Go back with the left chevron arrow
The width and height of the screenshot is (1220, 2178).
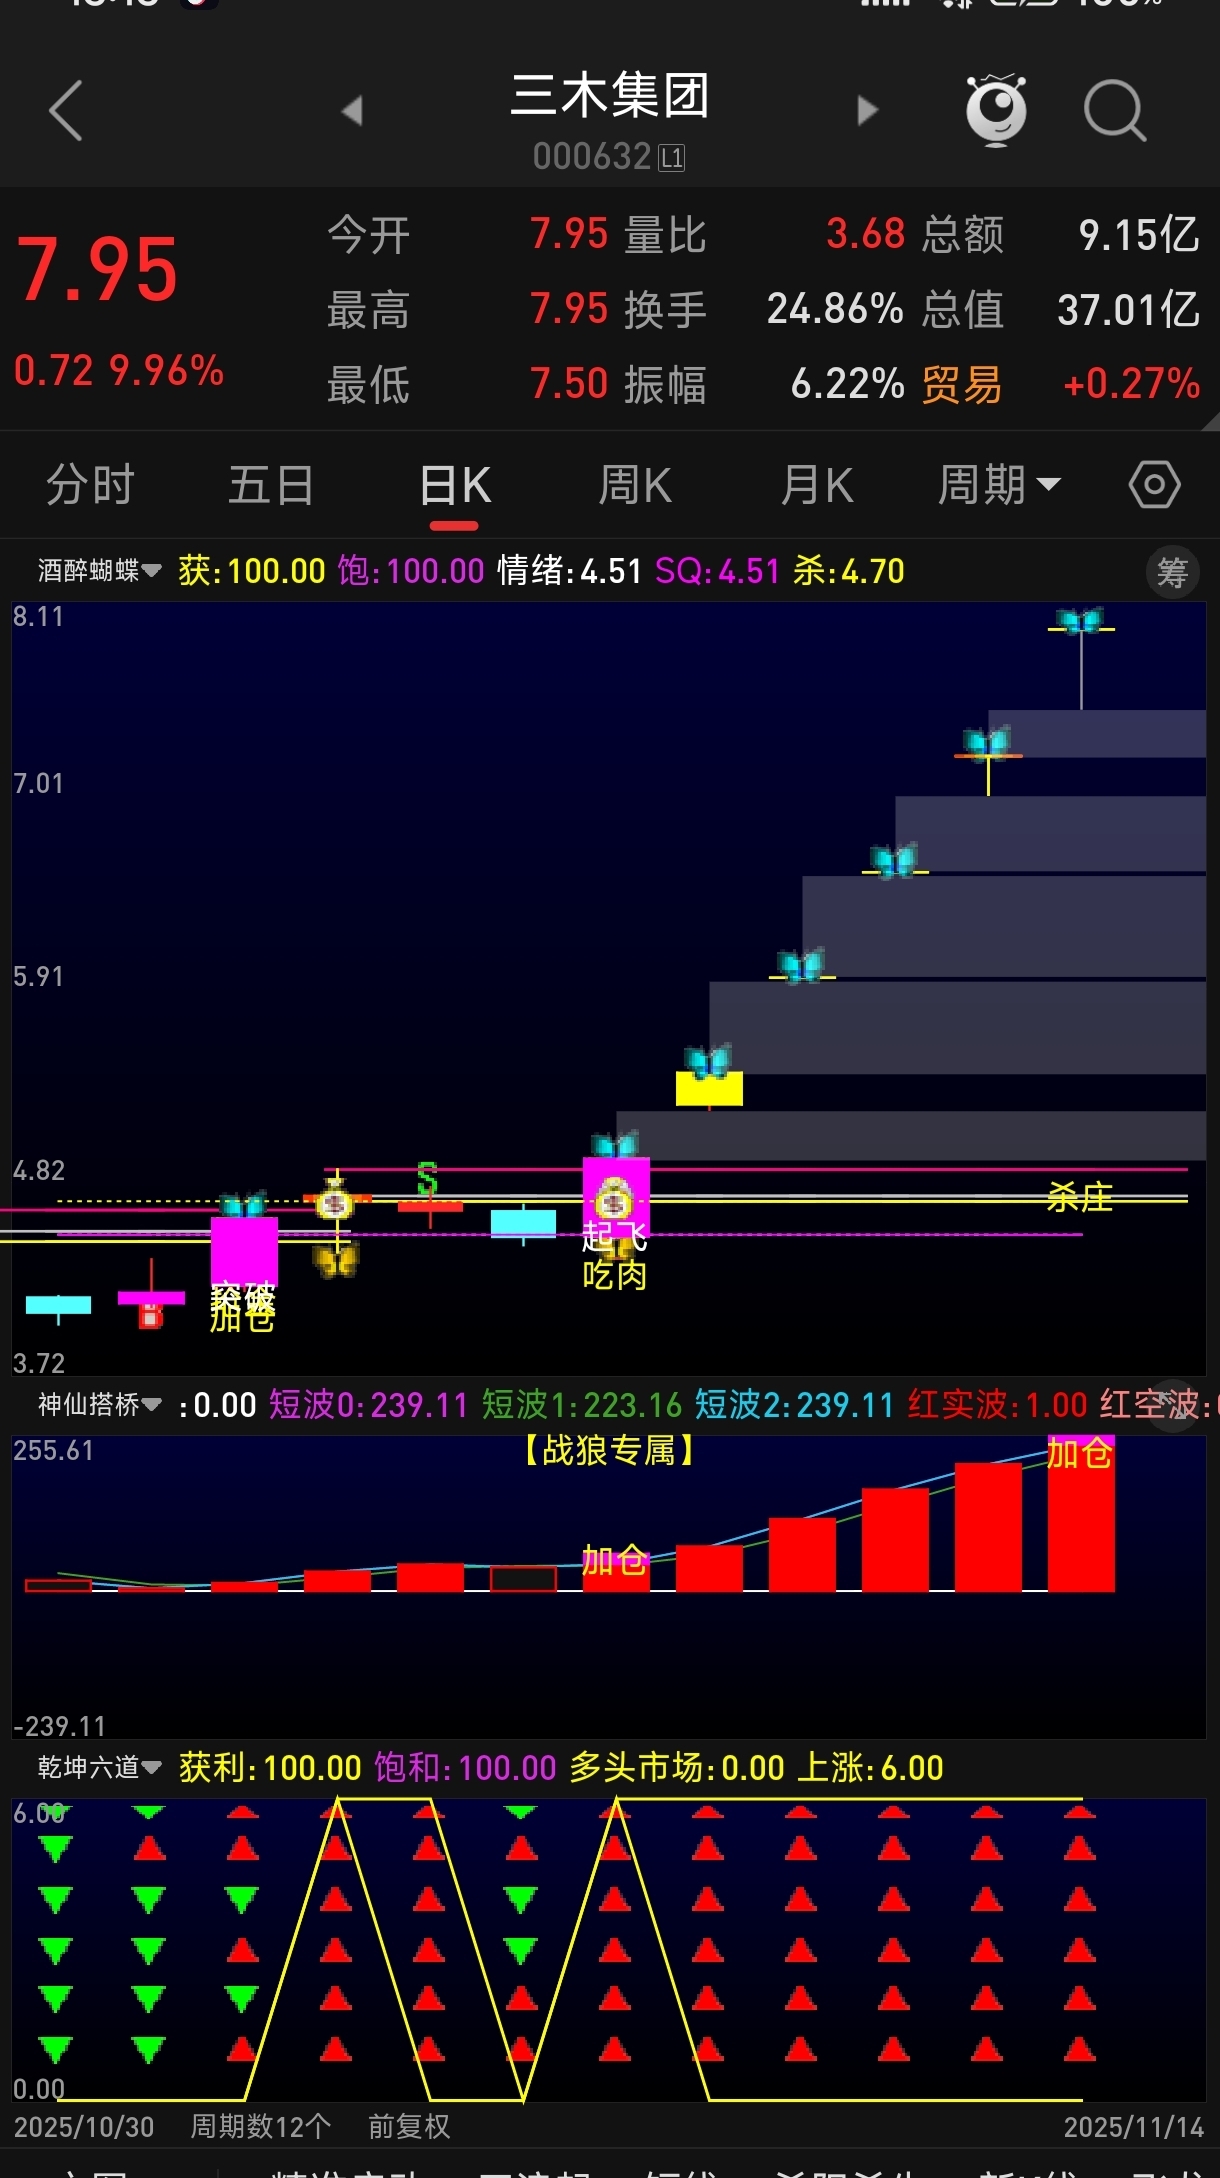point(65,110)
